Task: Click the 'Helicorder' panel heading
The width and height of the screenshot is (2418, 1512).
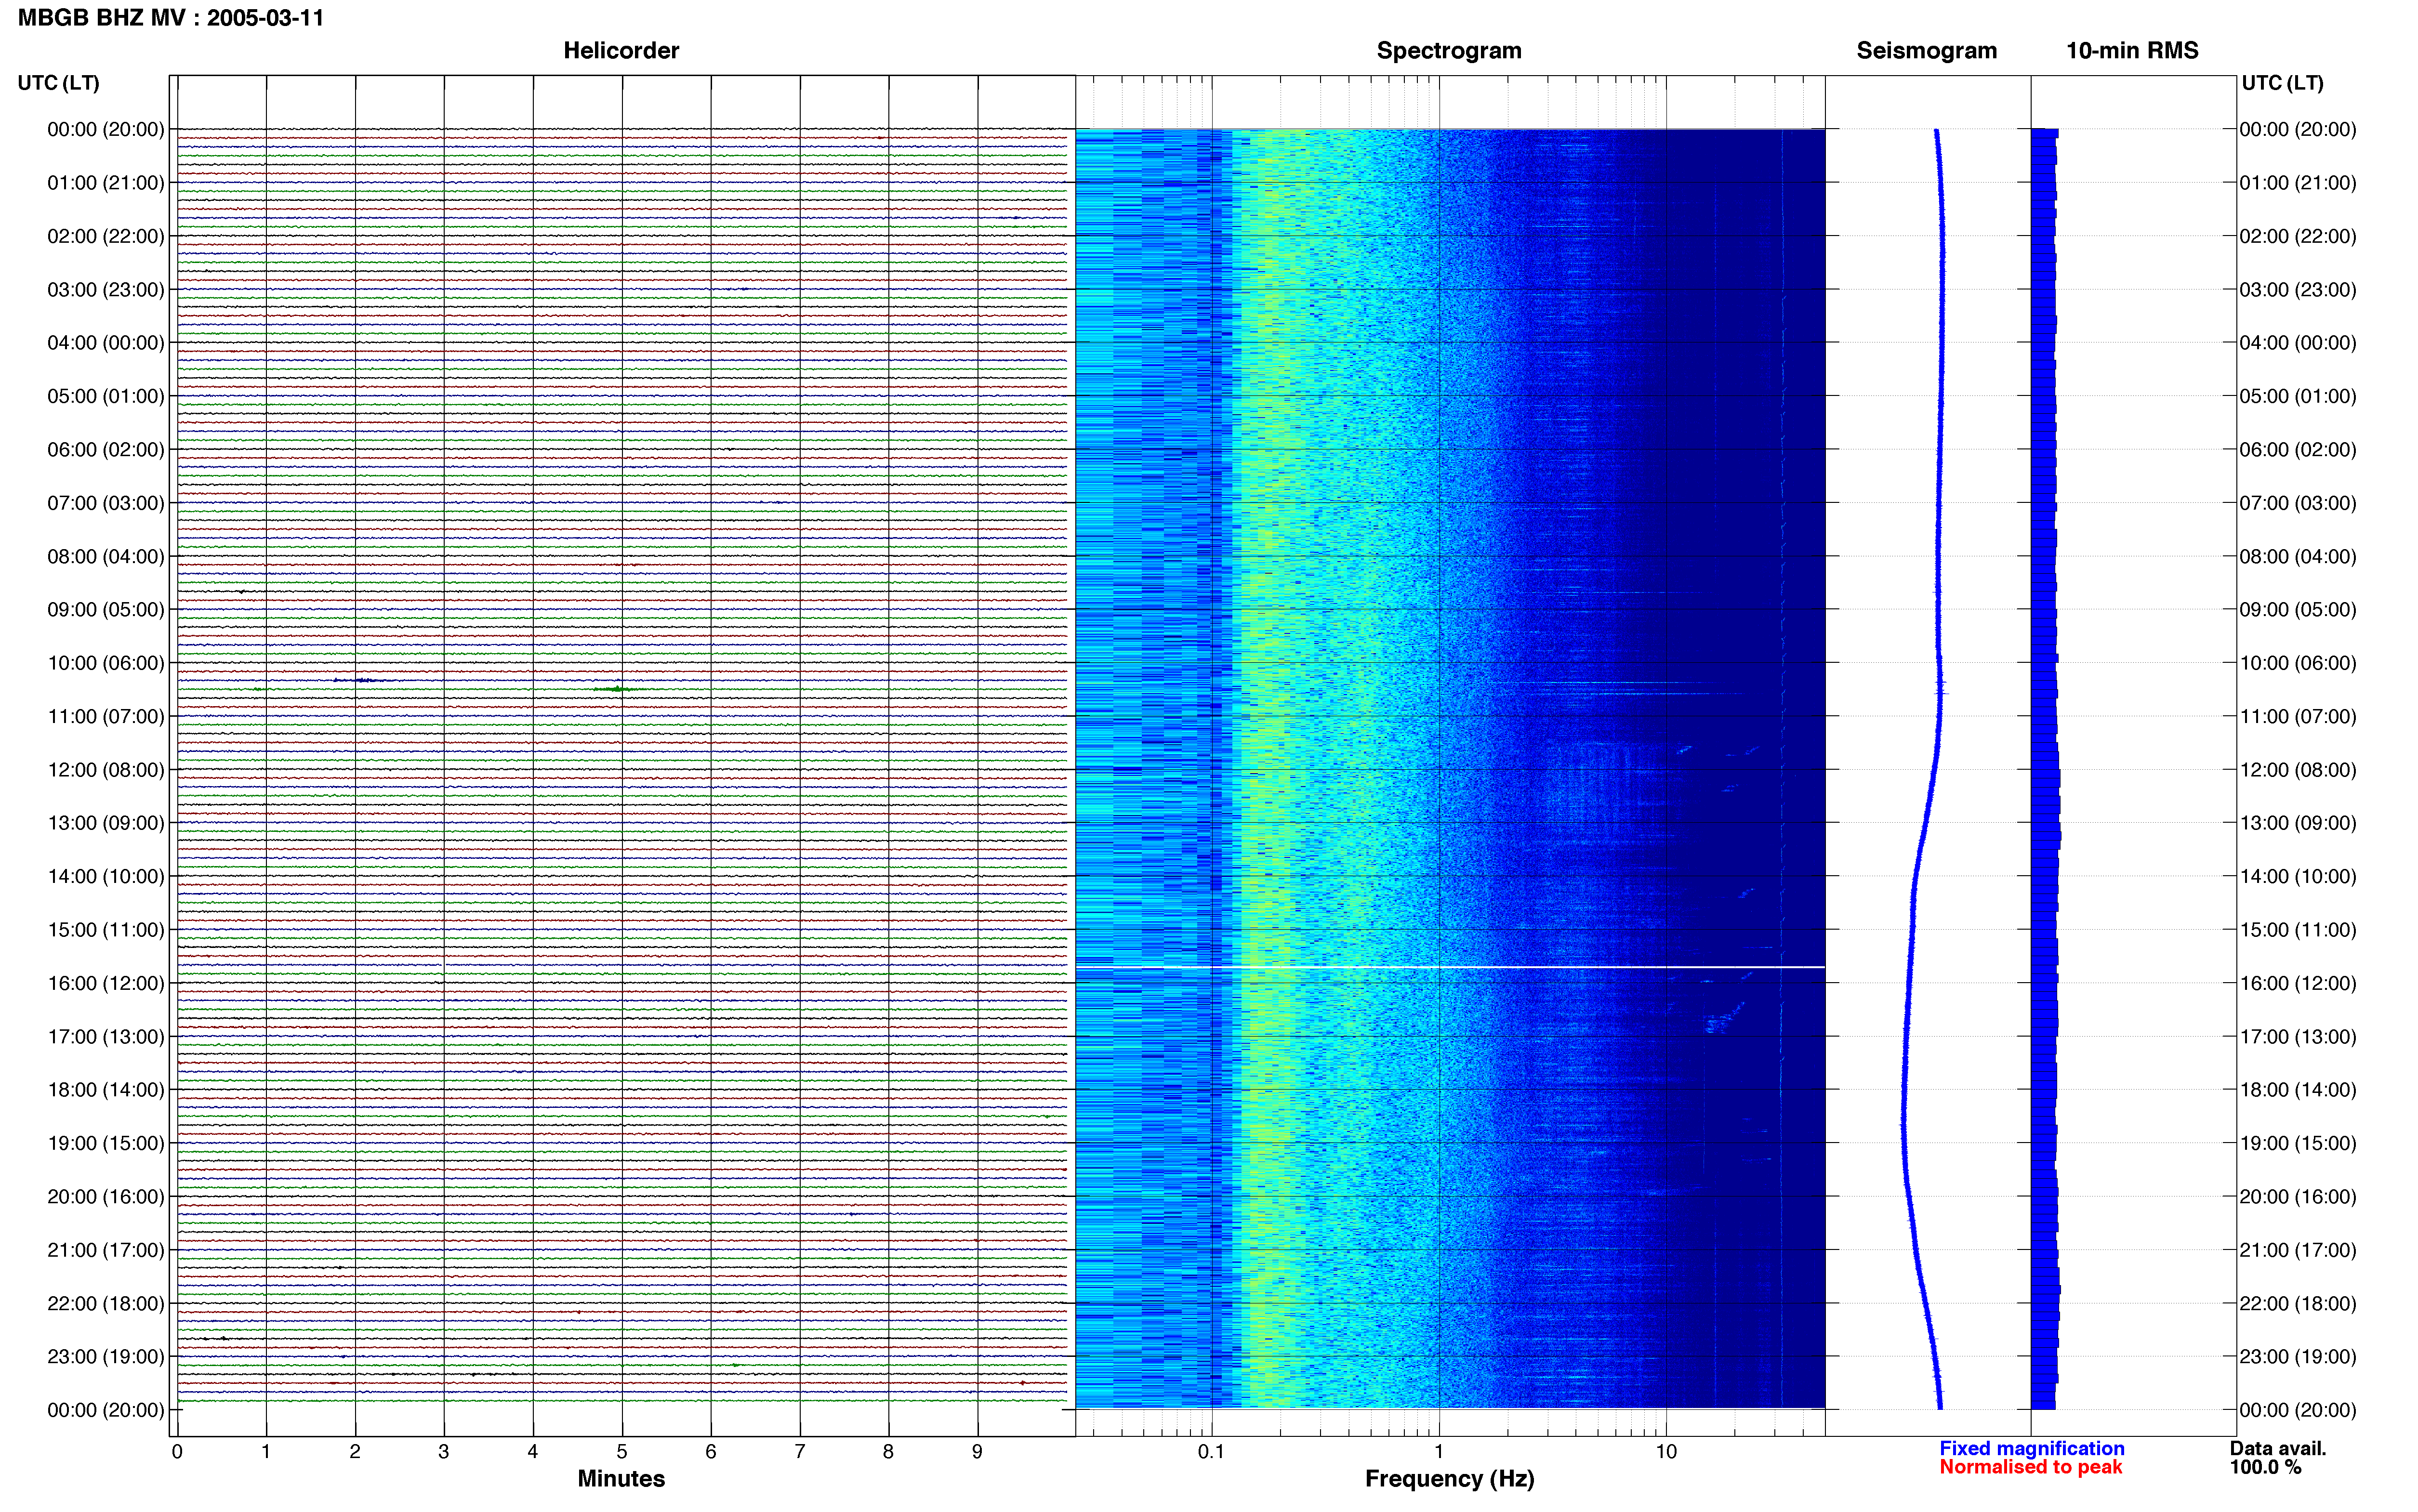Action: point(621,51)
